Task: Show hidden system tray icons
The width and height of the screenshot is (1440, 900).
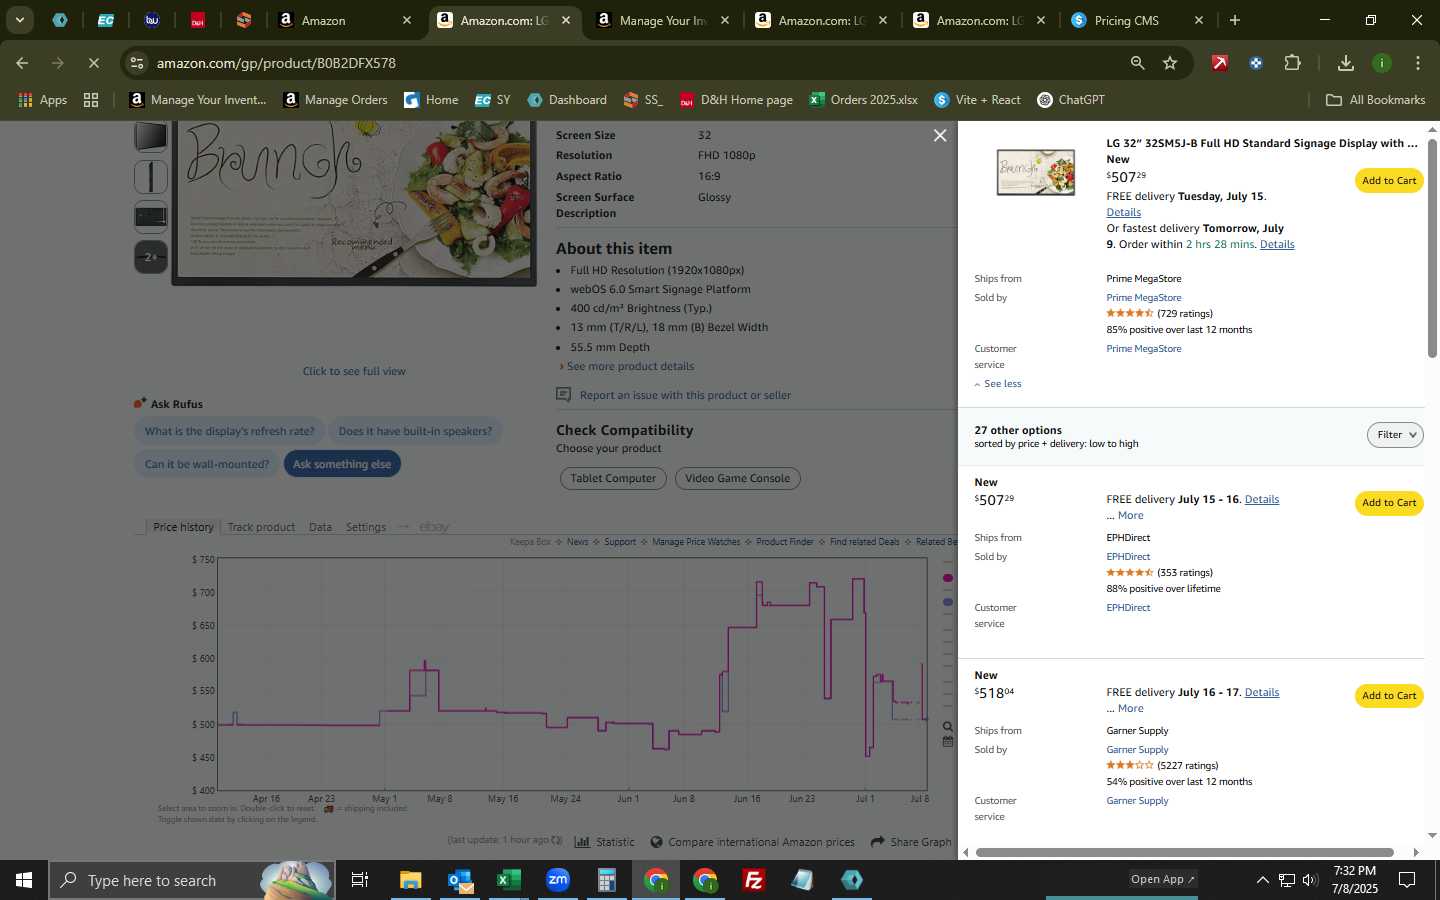Action: [x=1262, y=880]
